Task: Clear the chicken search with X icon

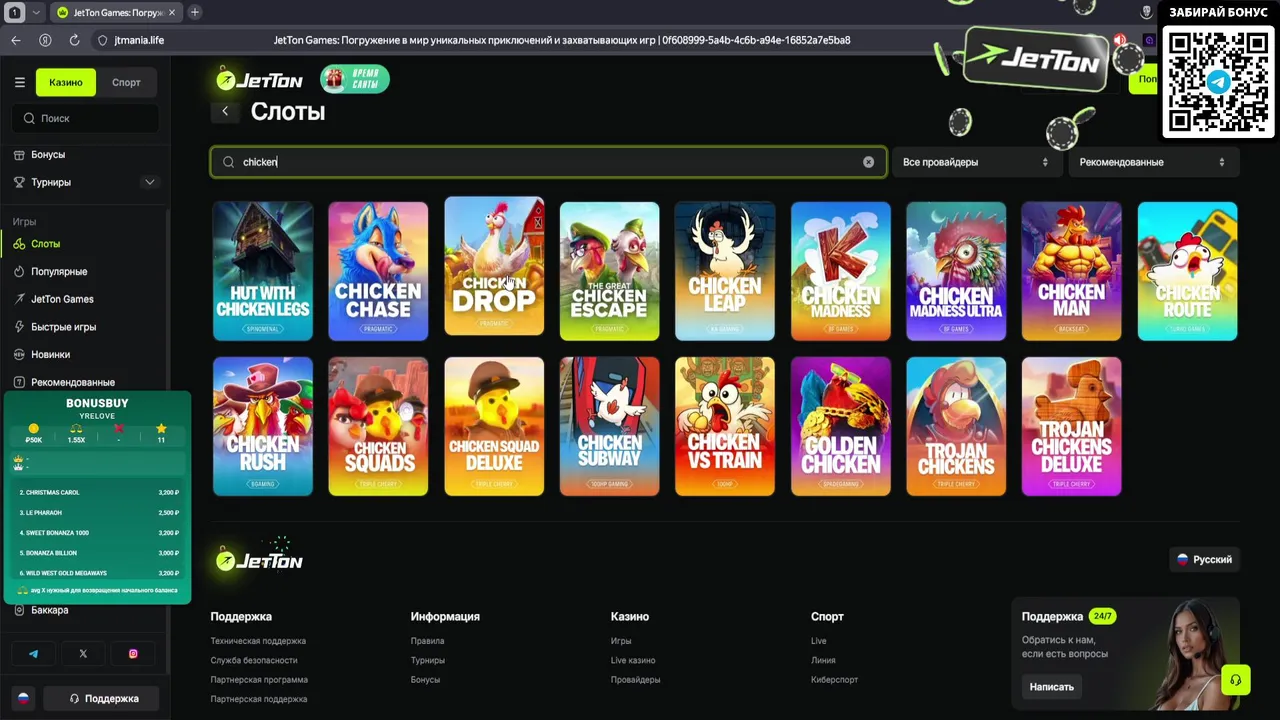Action: [x=868, y=162]
